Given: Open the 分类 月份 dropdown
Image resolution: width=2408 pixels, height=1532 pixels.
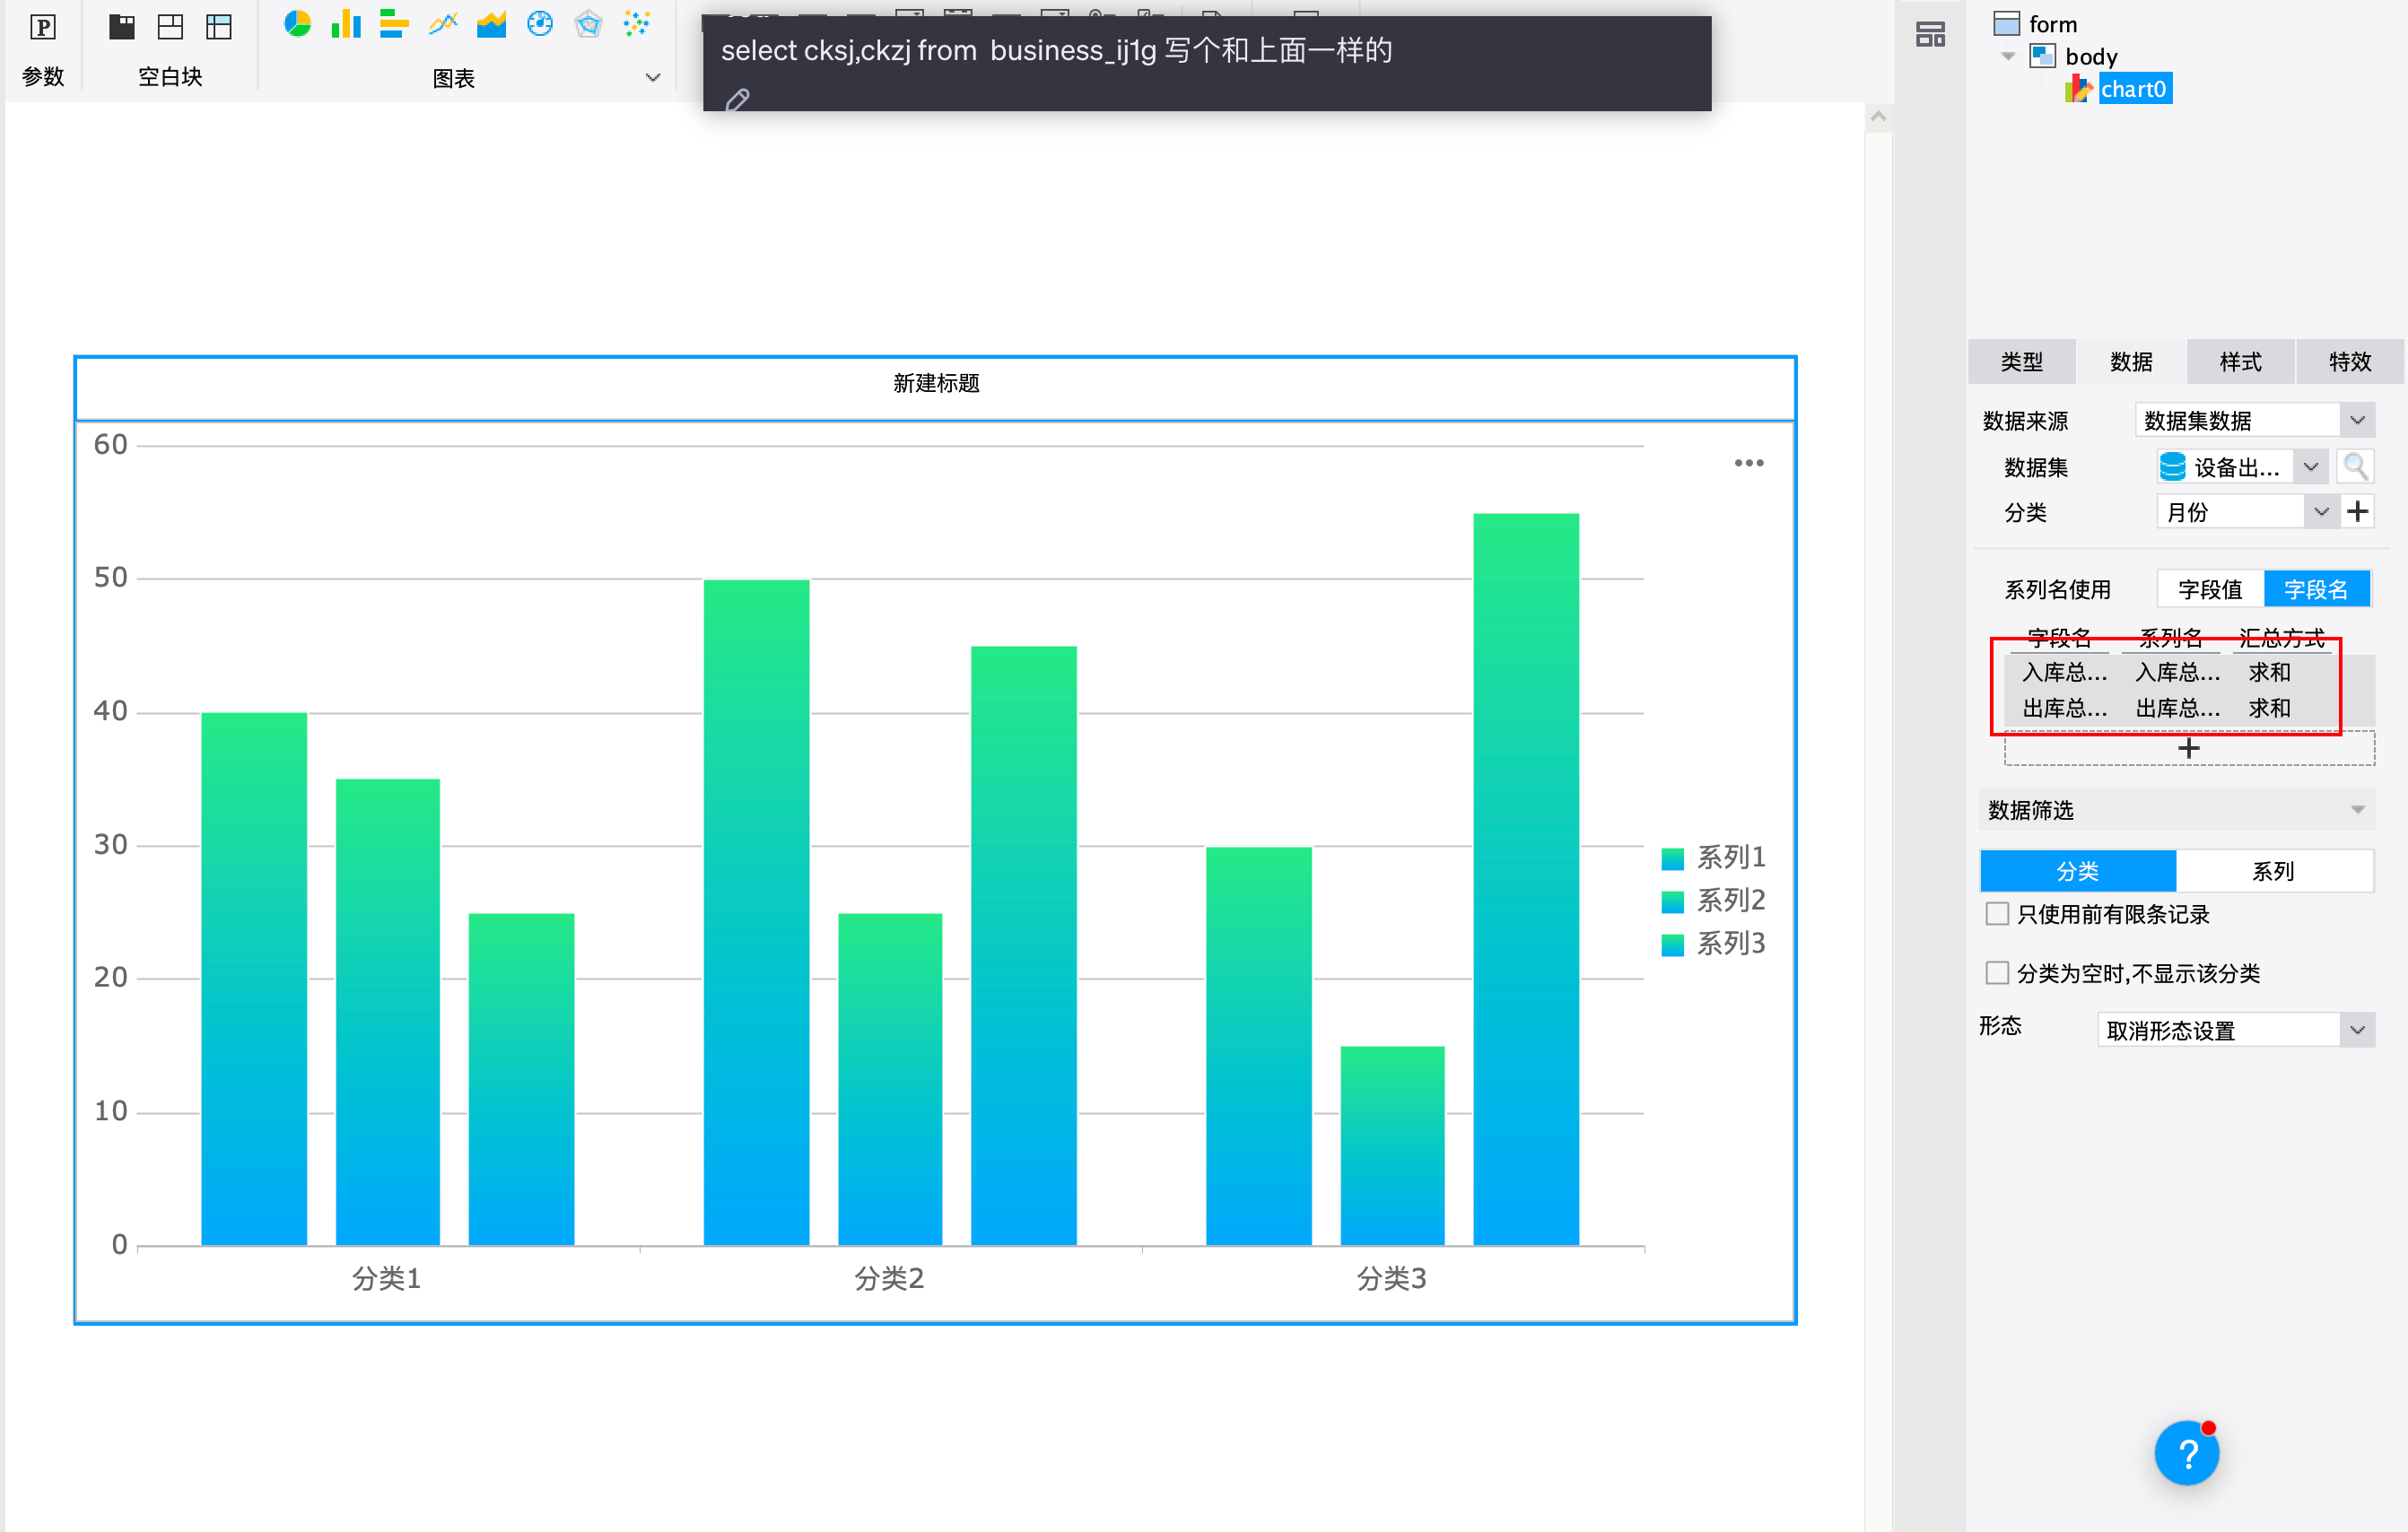Looking at the screenshot, I should (x=2247, y=512).
